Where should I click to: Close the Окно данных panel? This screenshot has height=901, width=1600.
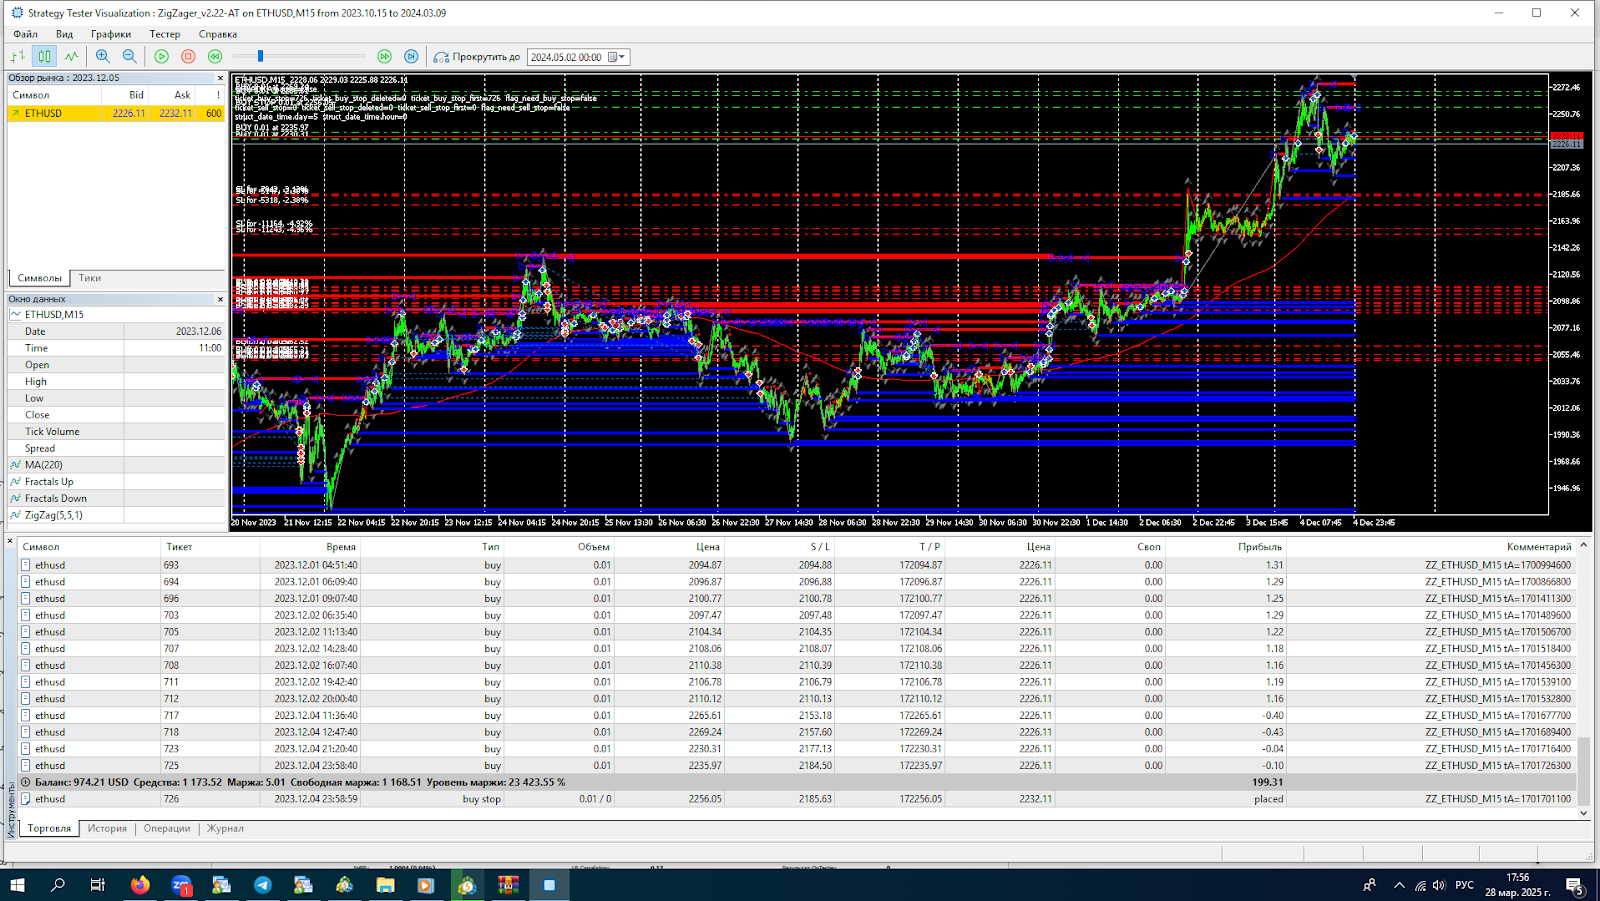(x=220, y=299)
